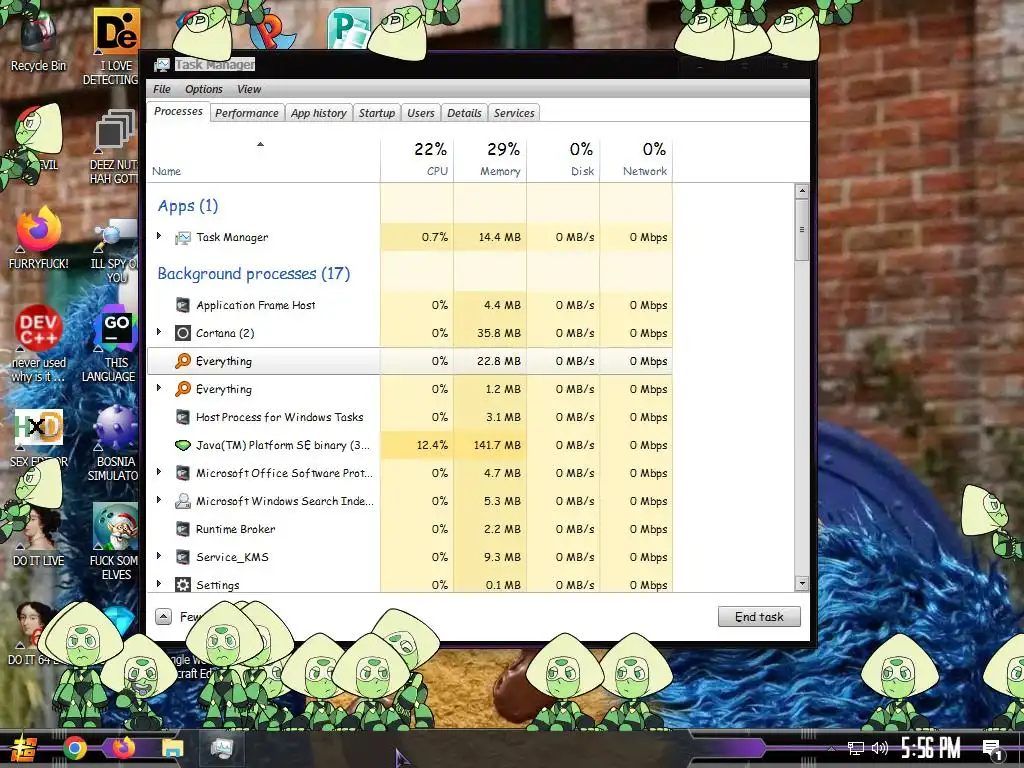Click the Cortana process icon
The height and width of the screenshot is (768, 1024).
[x=183, y=333]
